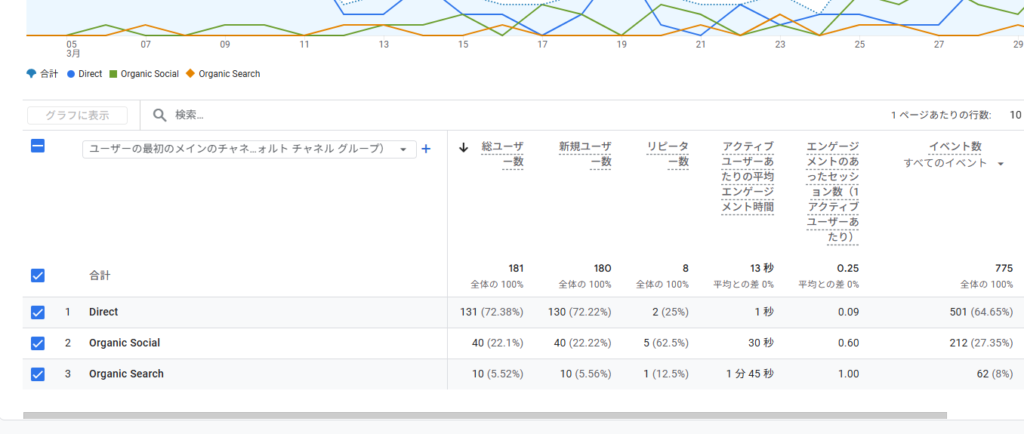Uncheck the Direct row checkbox

(x=38, y=312)
